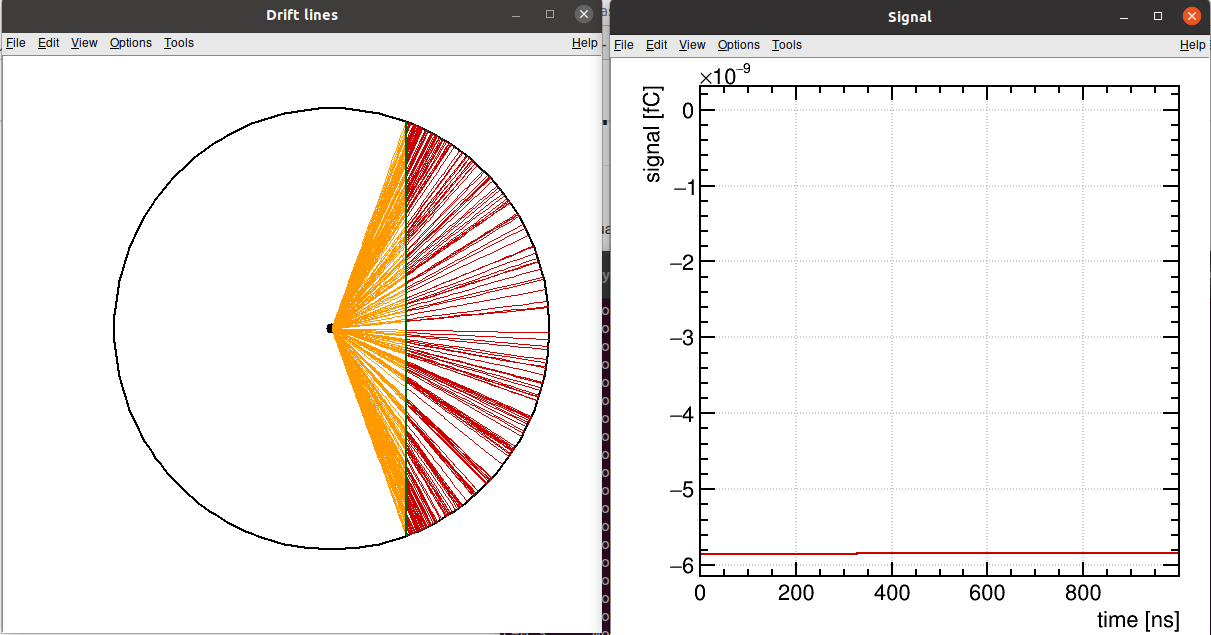1211x635 pixels.
Task: Select the 'time [ns]' x-axis title
Action: tap(1138, 620)
